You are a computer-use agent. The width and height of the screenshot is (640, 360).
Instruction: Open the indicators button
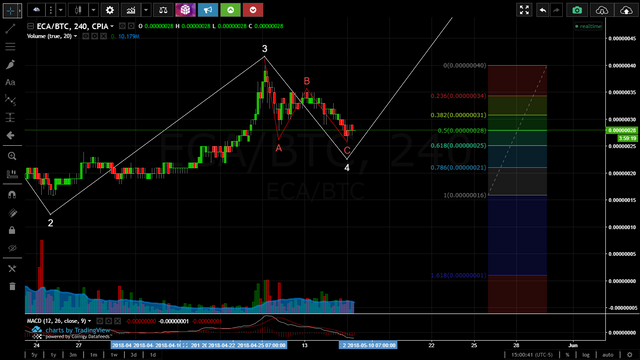131,10
